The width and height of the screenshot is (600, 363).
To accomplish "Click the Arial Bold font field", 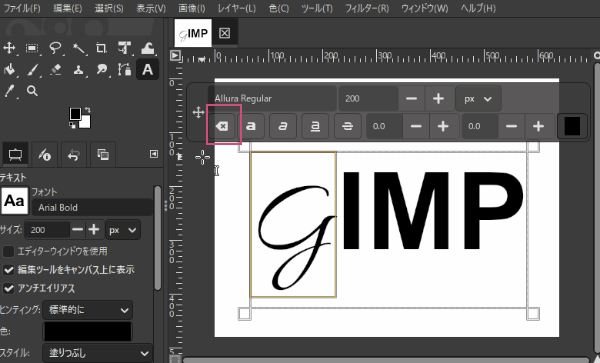I will click(92, 207).
